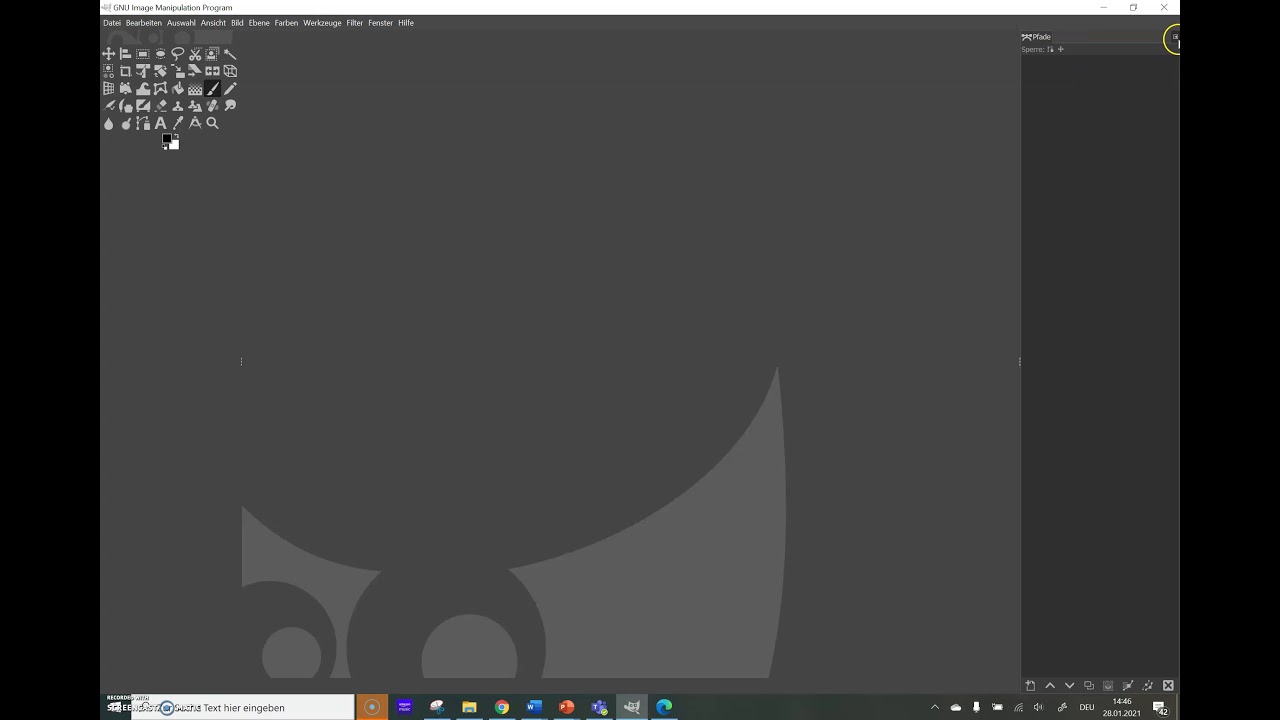Select the 3D Transform cube tool
The height and width of the screenshot is (720, 1280).
[230, 71]
